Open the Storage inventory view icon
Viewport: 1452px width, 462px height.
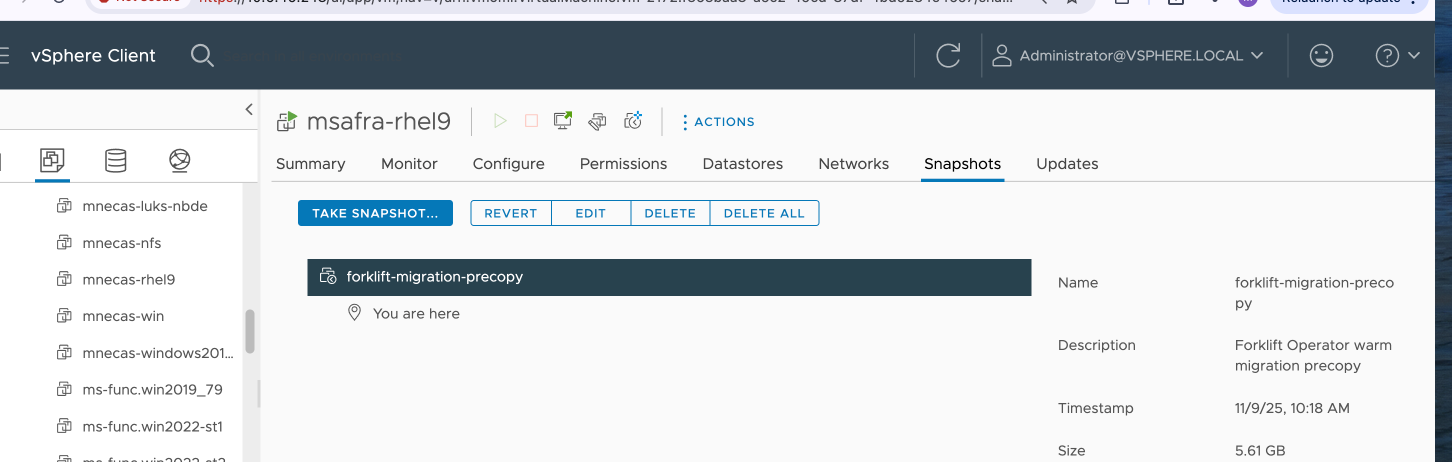[116, 160]
